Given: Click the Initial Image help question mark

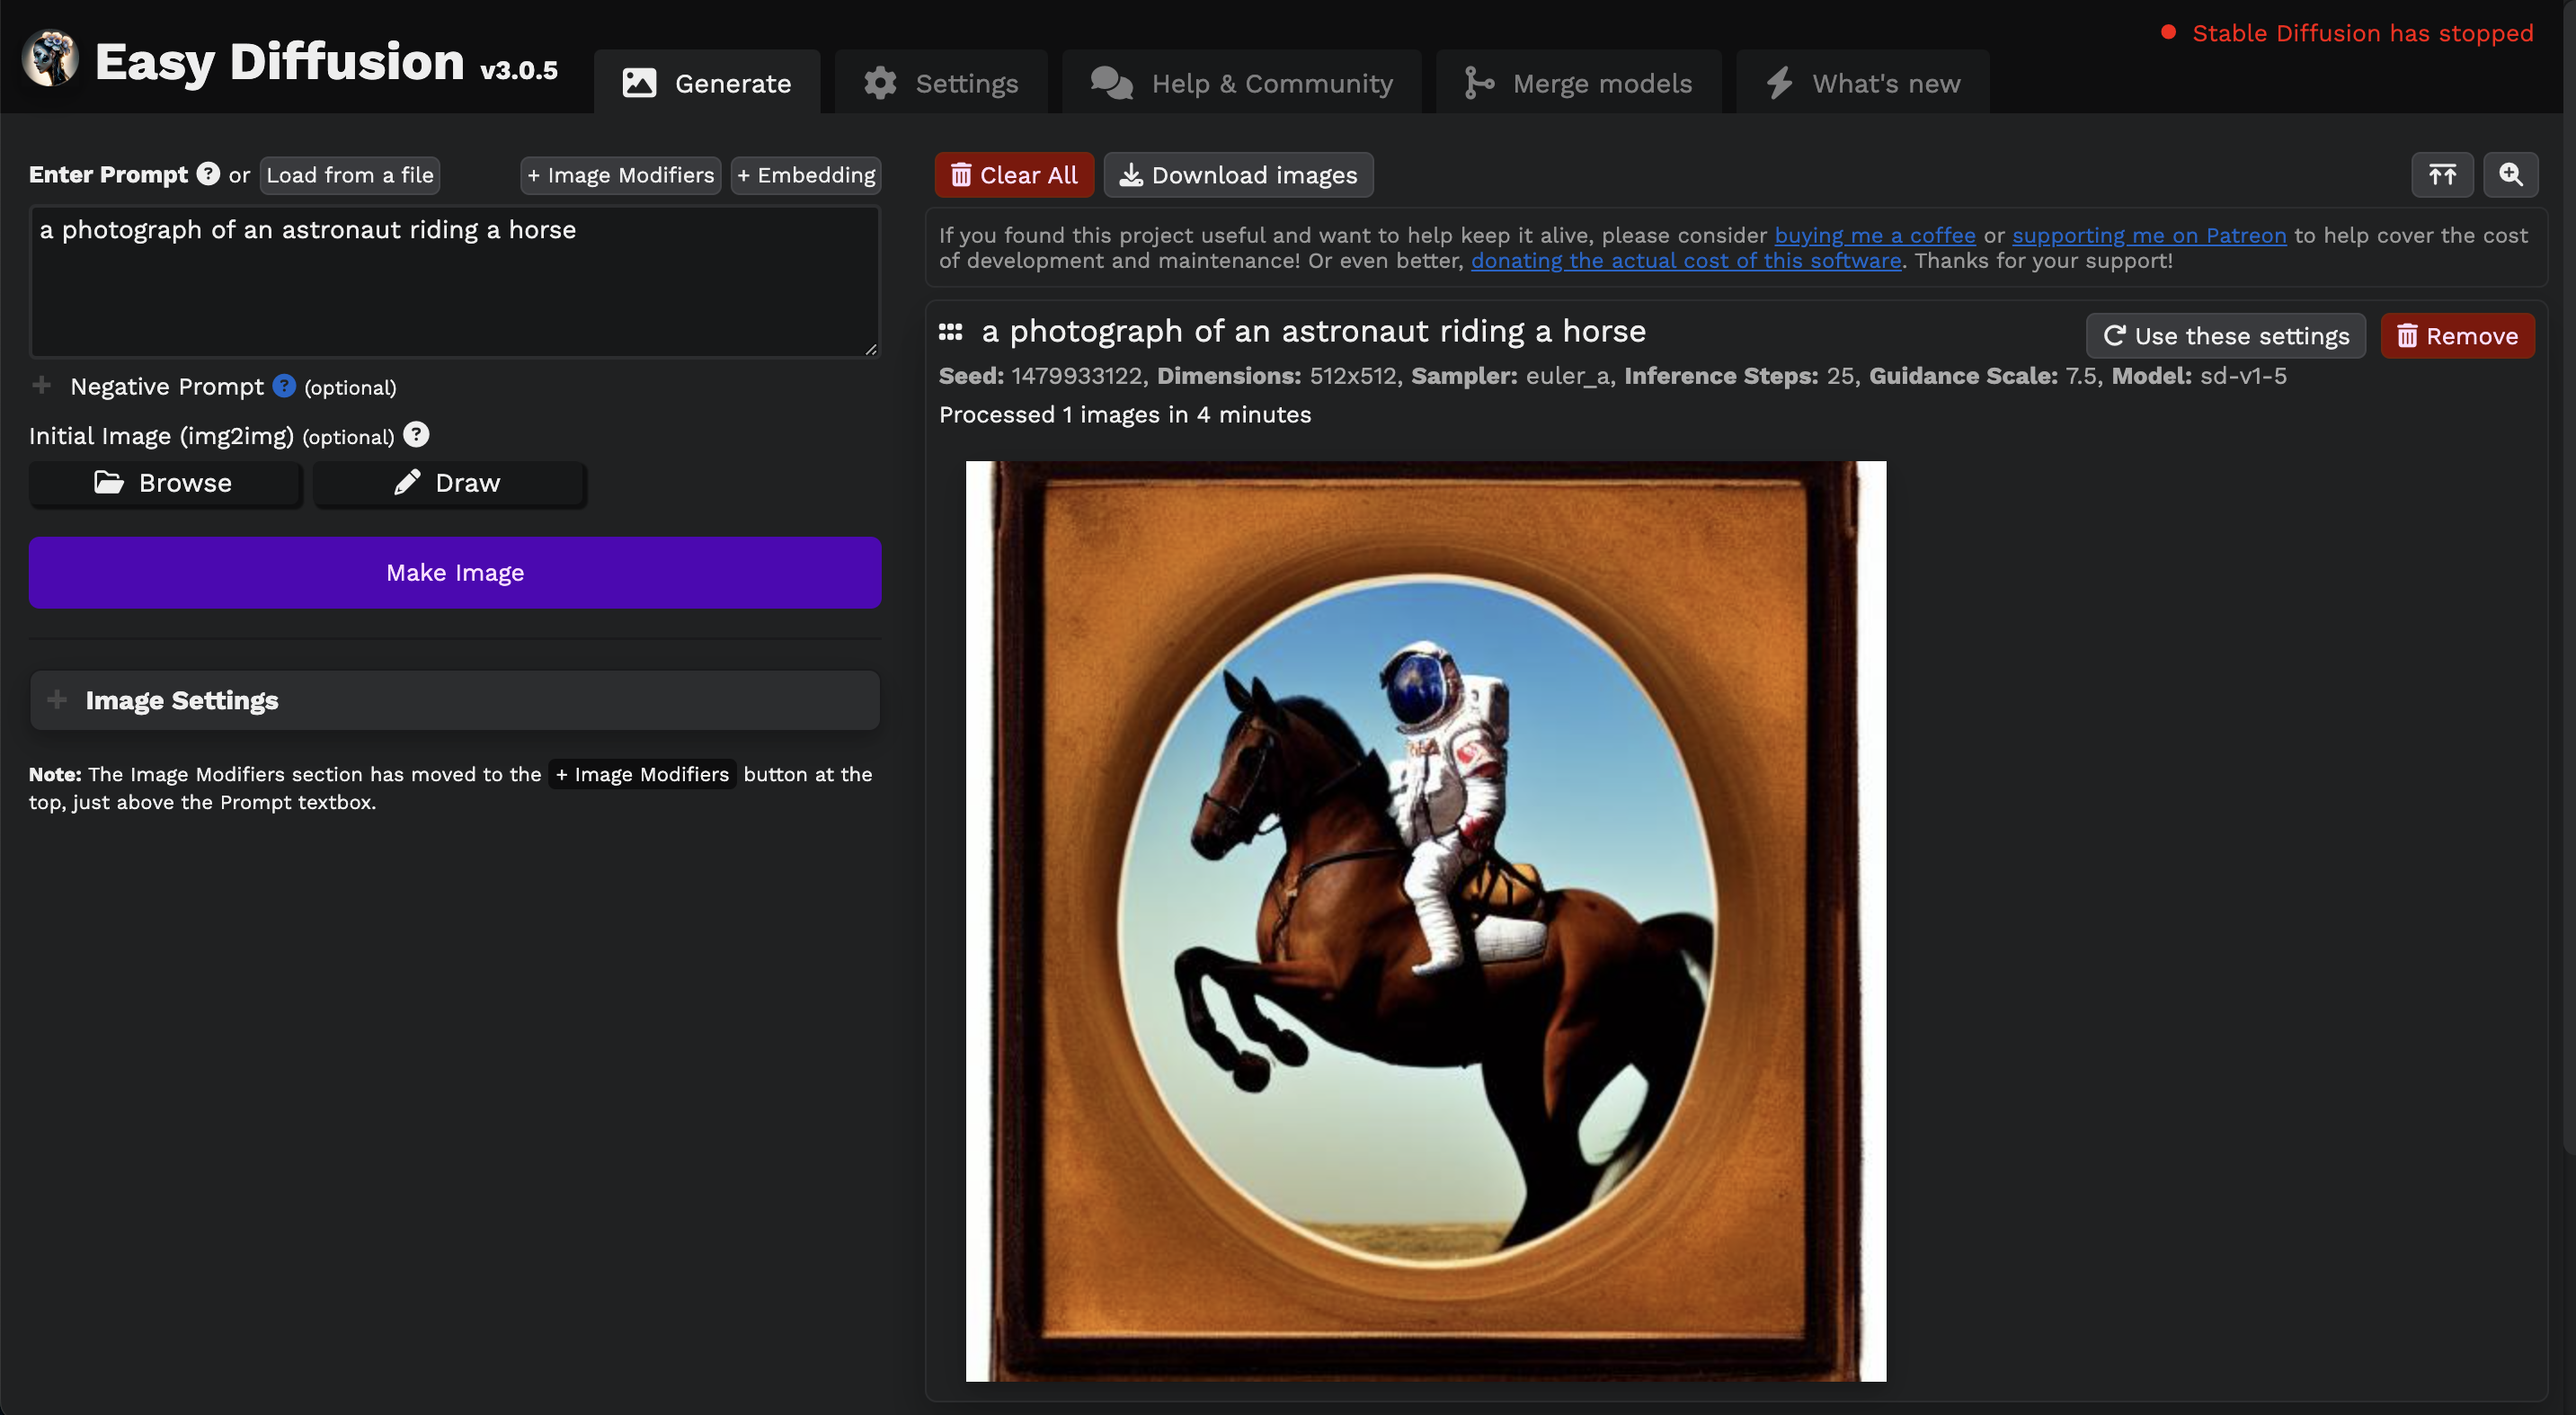Looking at the screenshot, I should [x=416, y=435].
